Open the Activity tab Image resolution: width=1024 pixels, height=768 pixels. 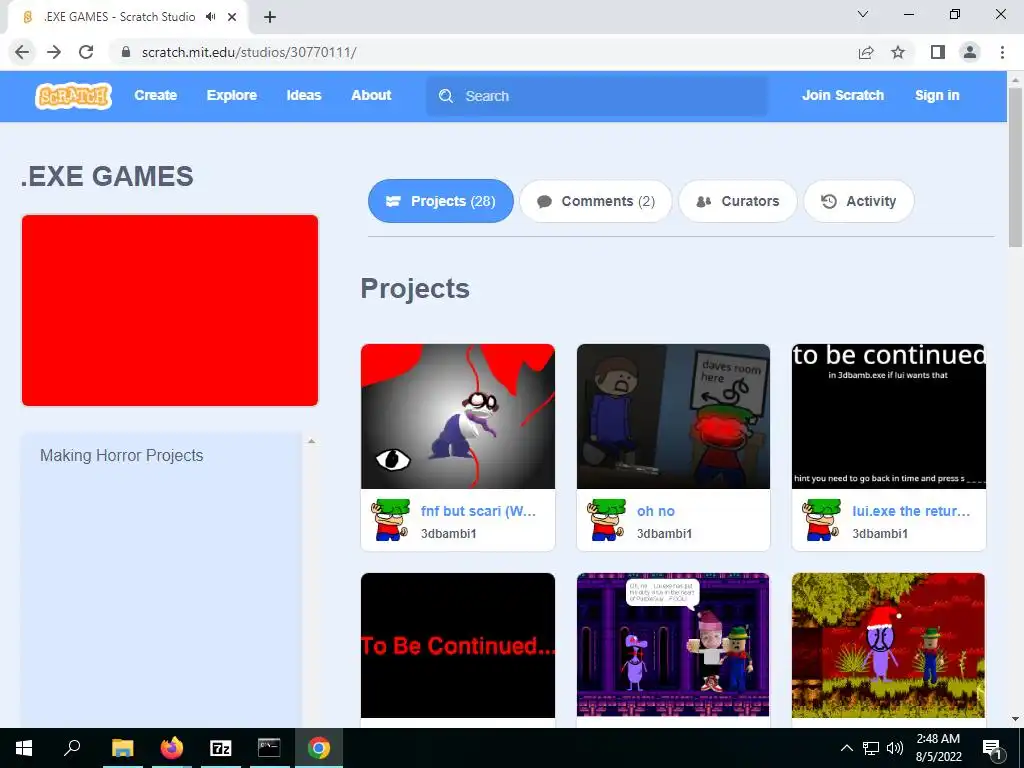[858, 201]
